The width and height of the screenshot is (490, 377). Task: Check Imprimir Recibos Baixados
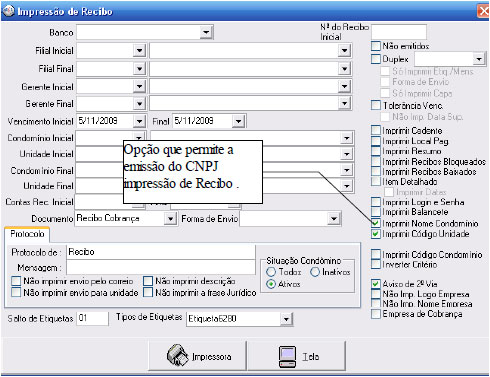tap(376, 171)
